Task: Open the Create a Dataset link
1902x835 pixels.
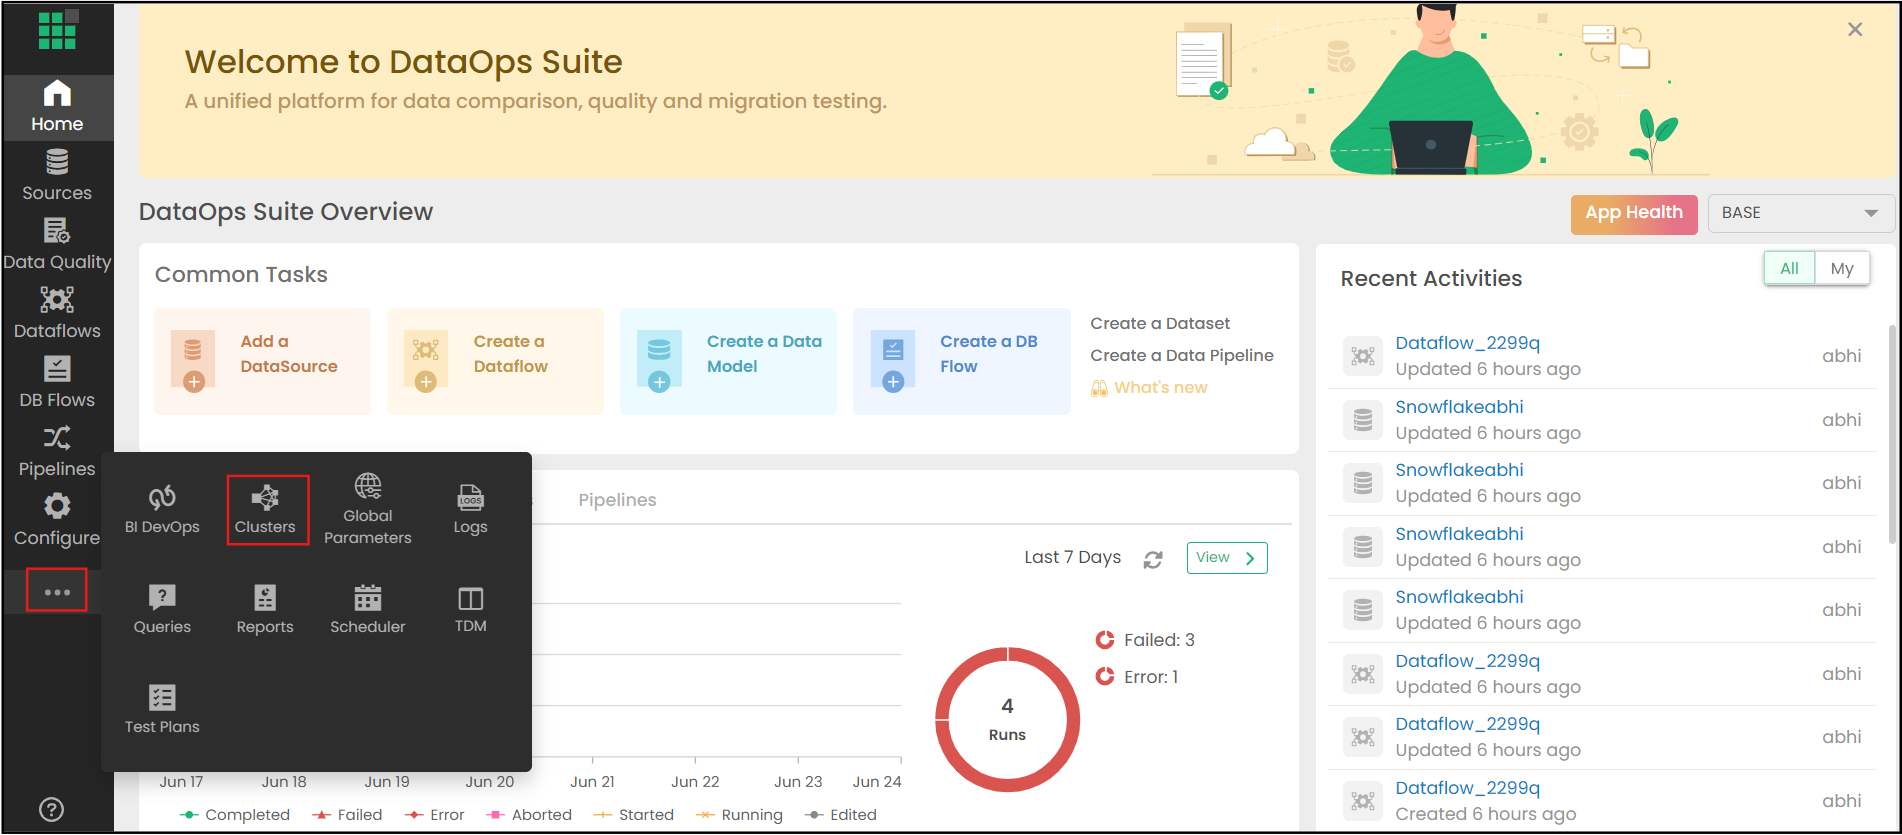Action: pyautogui.click(x=1160, y=323)
